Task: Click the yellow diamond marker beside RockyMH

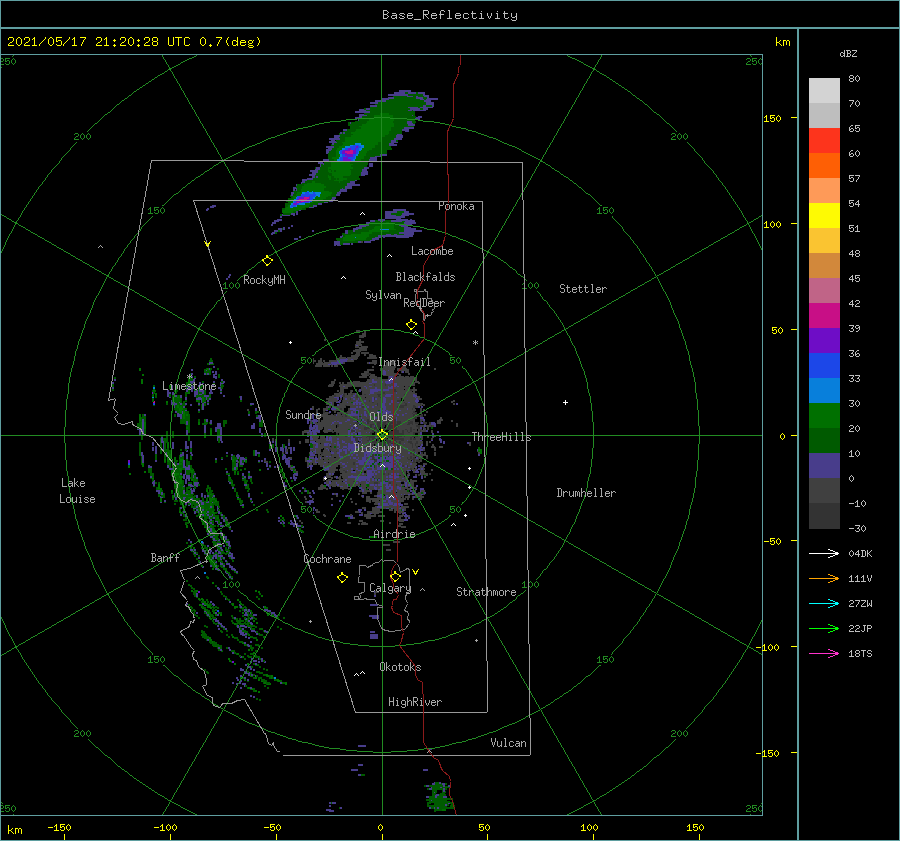Action: click(x=267, y=261)
